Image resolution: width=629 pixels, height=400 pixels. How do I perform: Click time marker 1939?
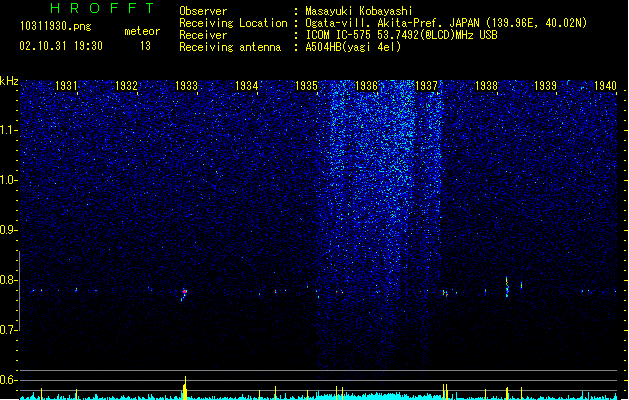[546, 85]
